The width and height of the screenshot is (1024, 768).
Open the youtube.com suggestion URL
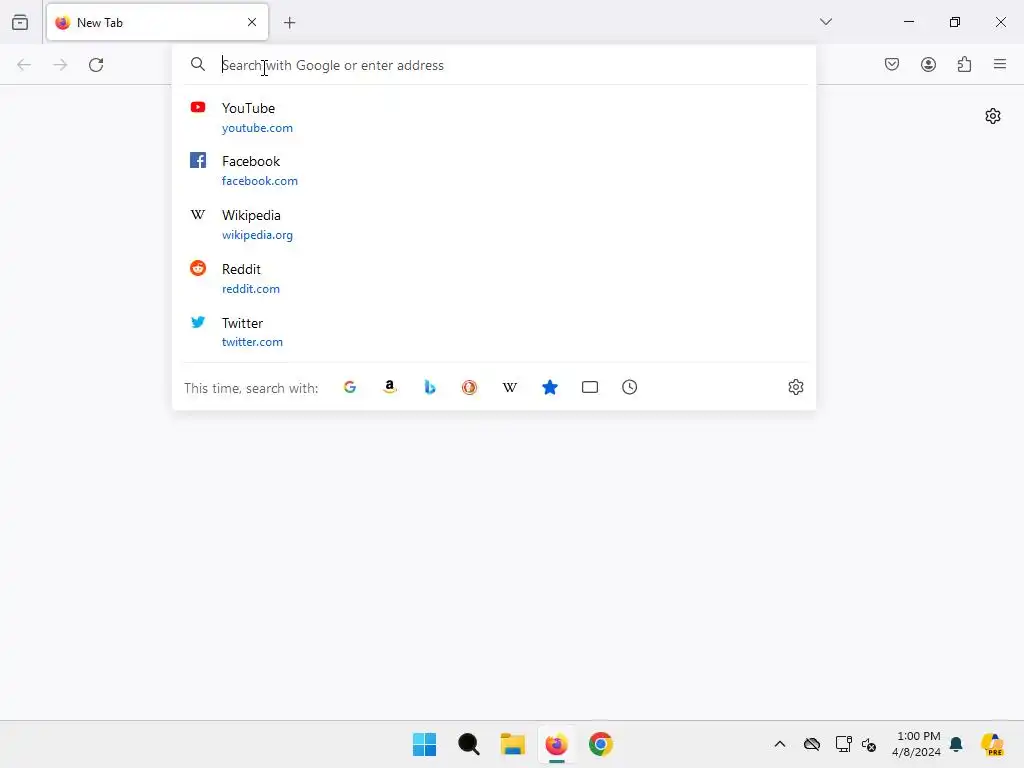click(x=257, y=128)
